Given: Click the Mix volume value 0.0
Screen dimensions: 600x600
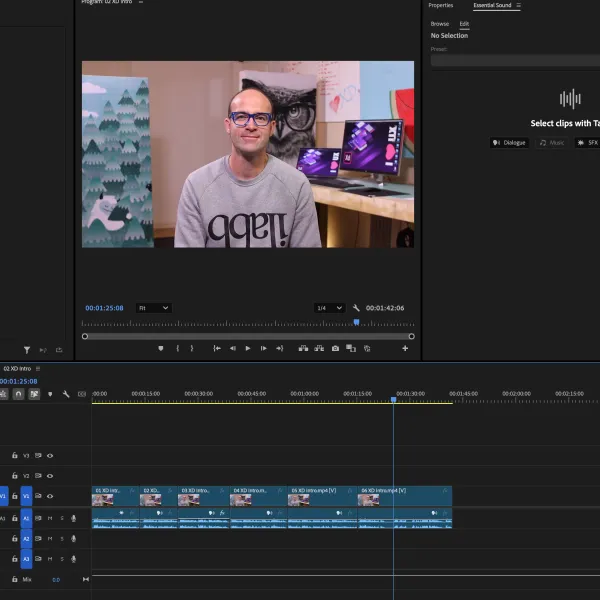Looking at the screenshot, I should pos(56,580).
